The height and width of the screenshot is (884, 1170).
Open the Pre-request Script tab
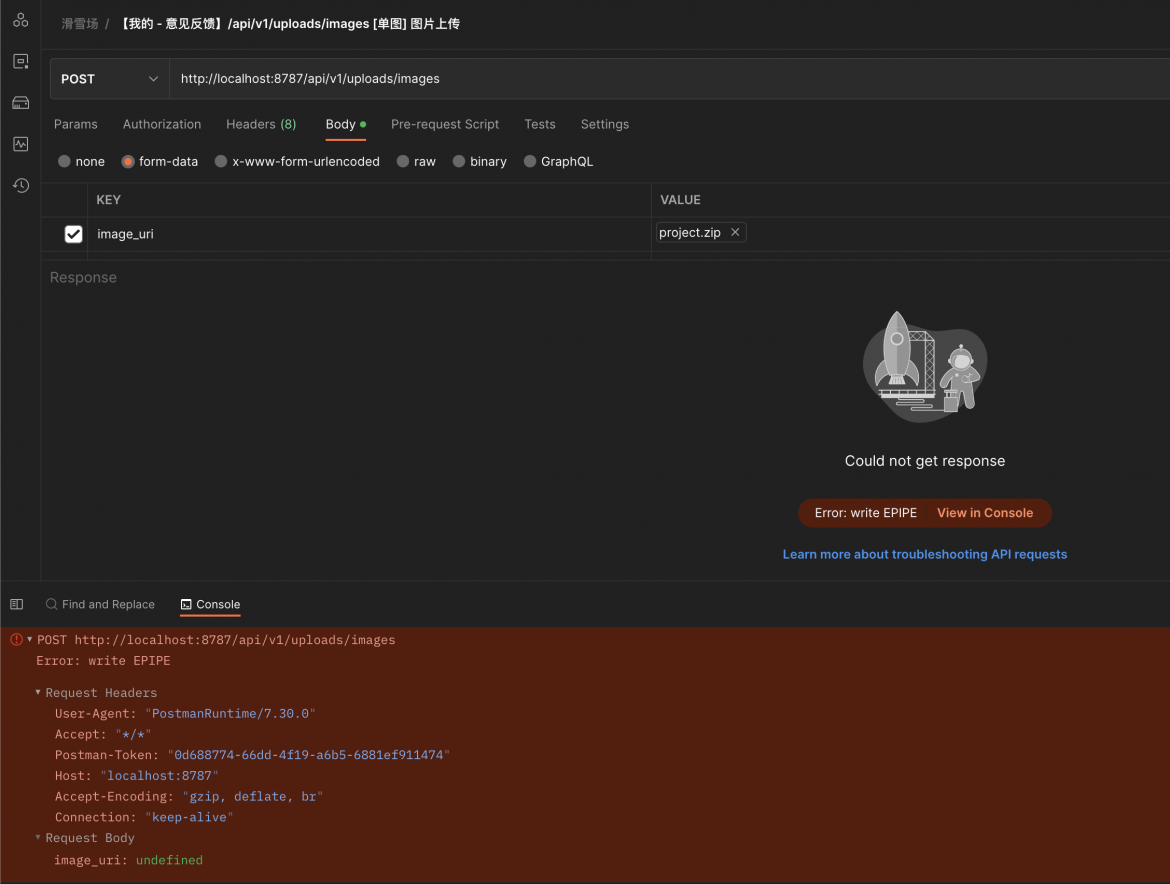445,124
